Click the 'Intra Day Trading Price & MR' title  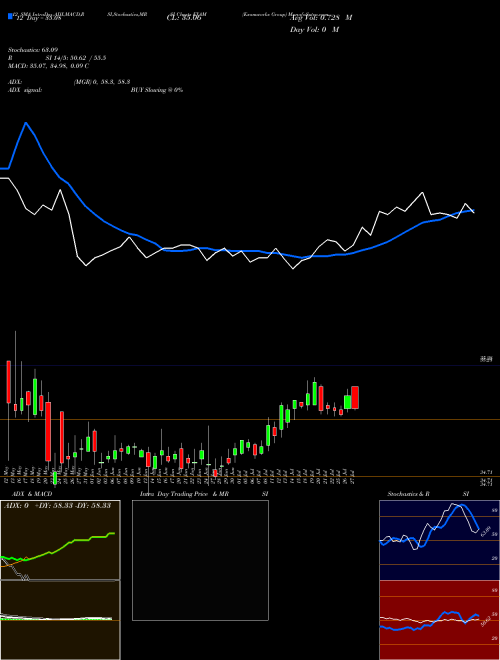(184, 494)
